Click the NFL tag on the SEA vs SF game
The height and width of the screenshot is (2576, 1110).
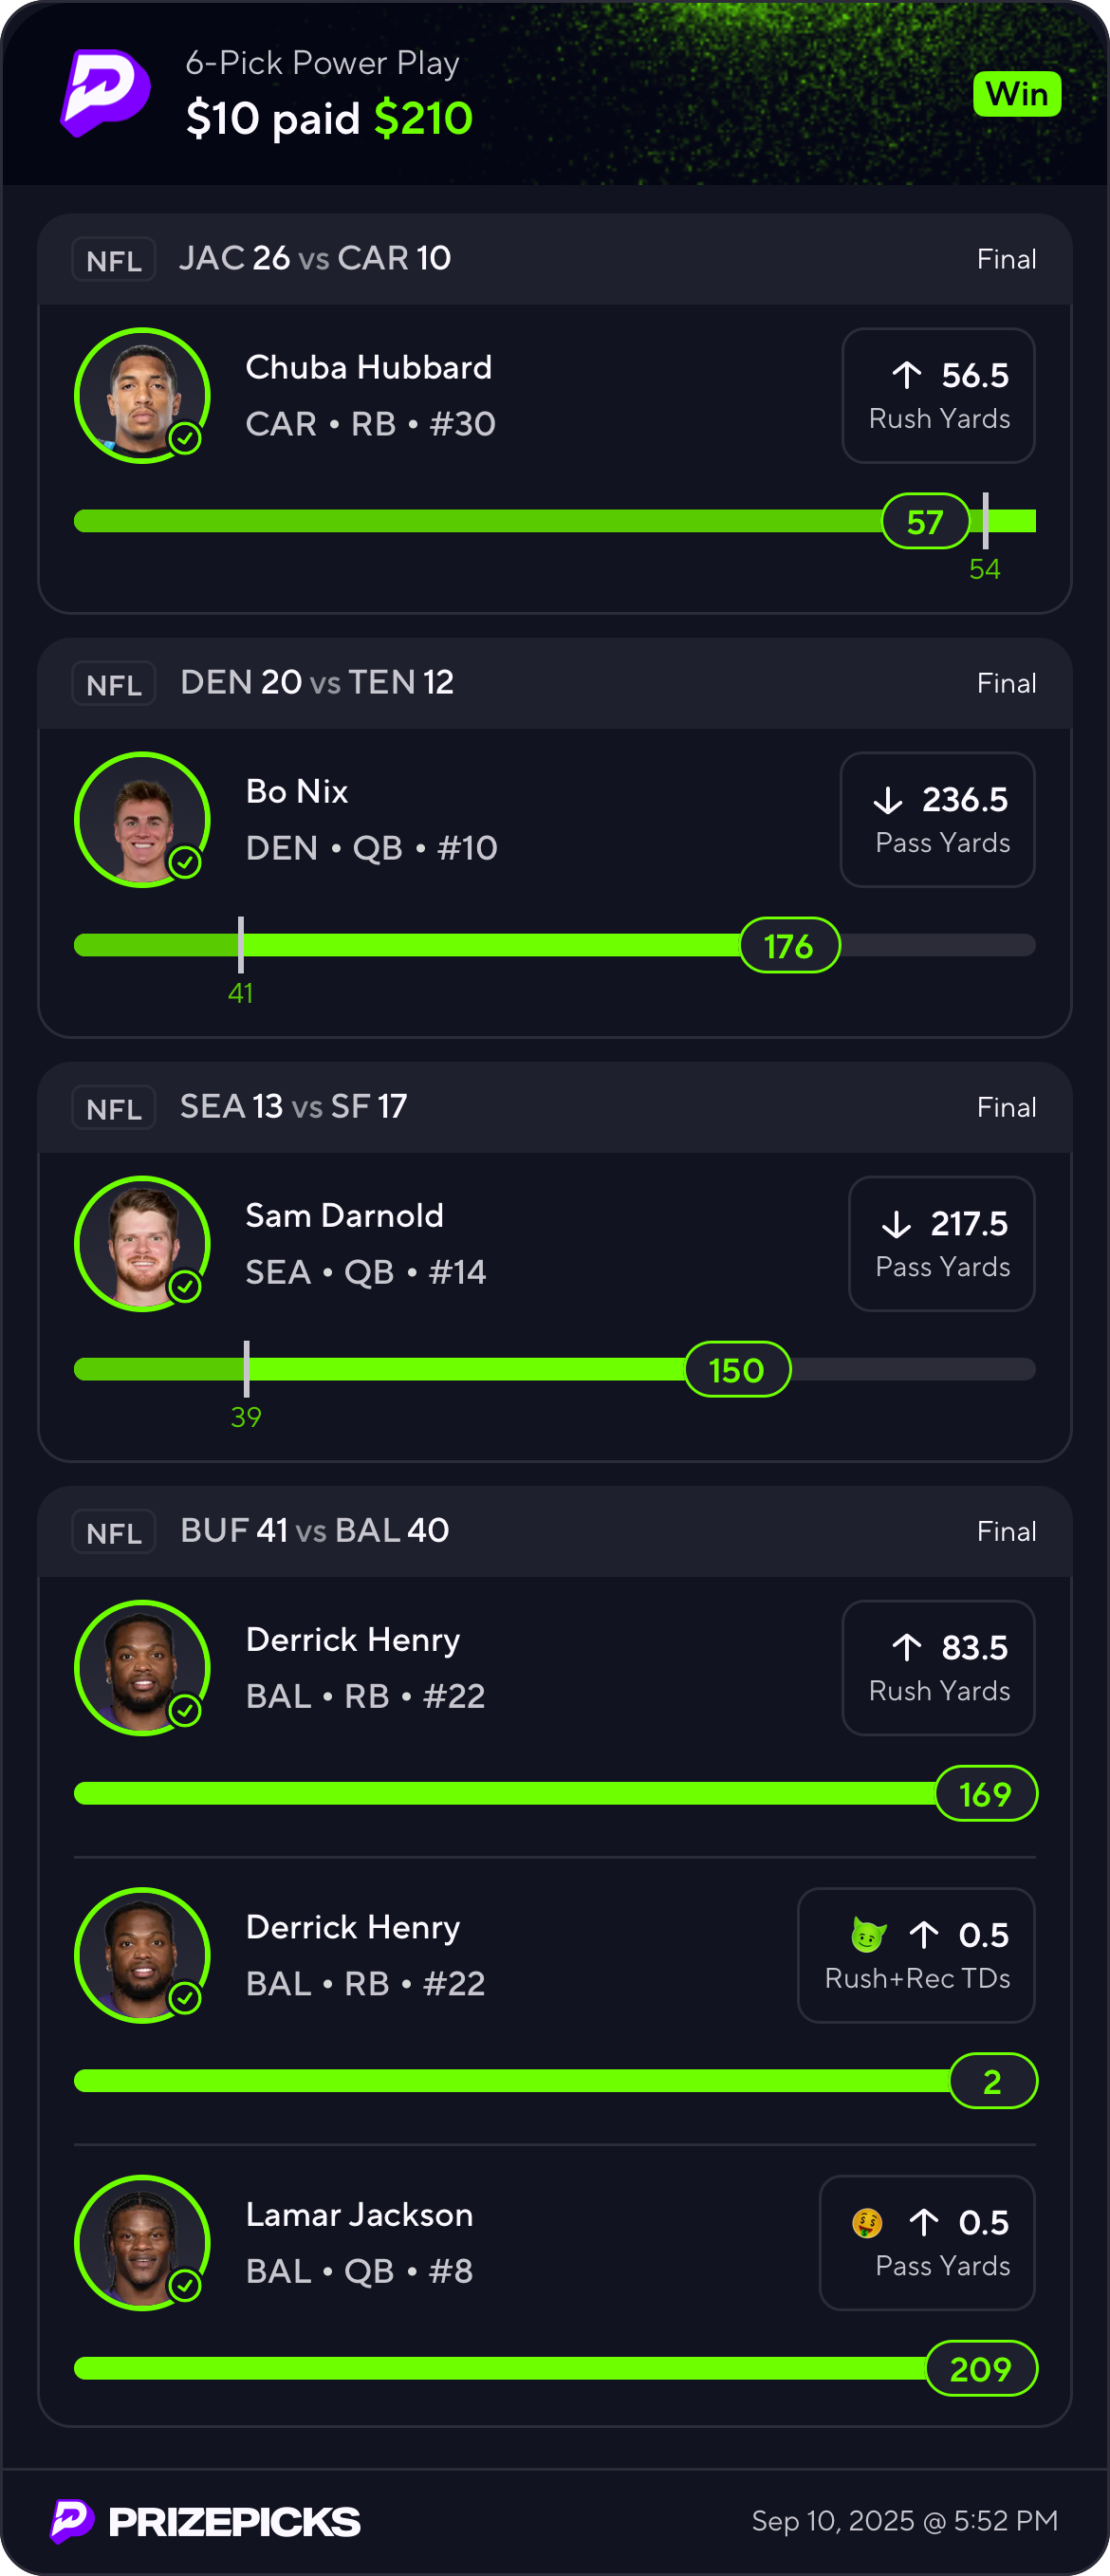114,1108
